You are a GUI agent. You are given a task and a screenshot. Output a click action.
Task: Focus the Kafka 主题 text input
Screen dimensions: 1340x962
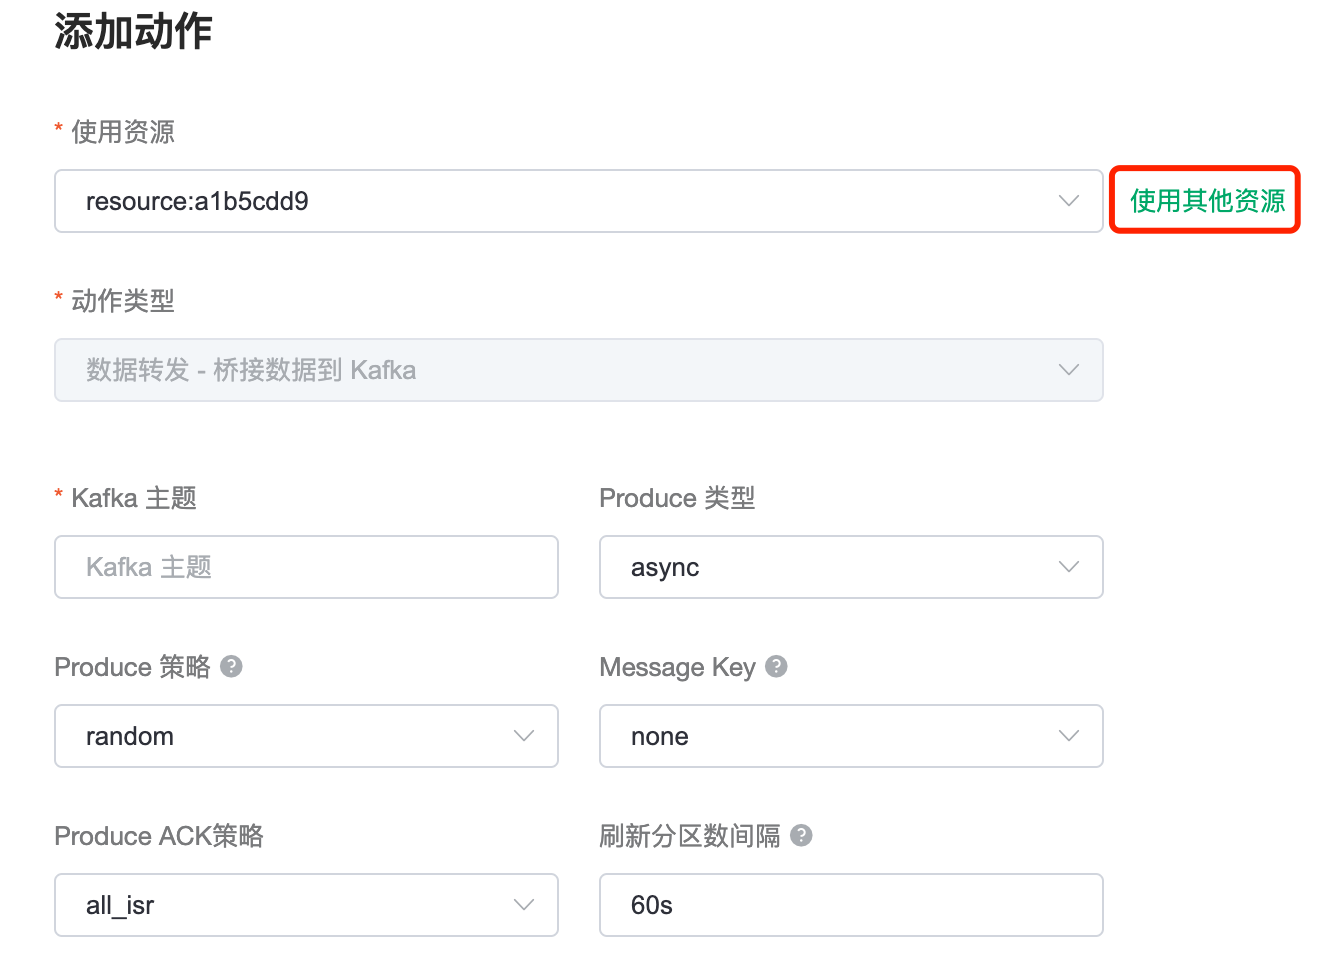[x=306, y=567]
